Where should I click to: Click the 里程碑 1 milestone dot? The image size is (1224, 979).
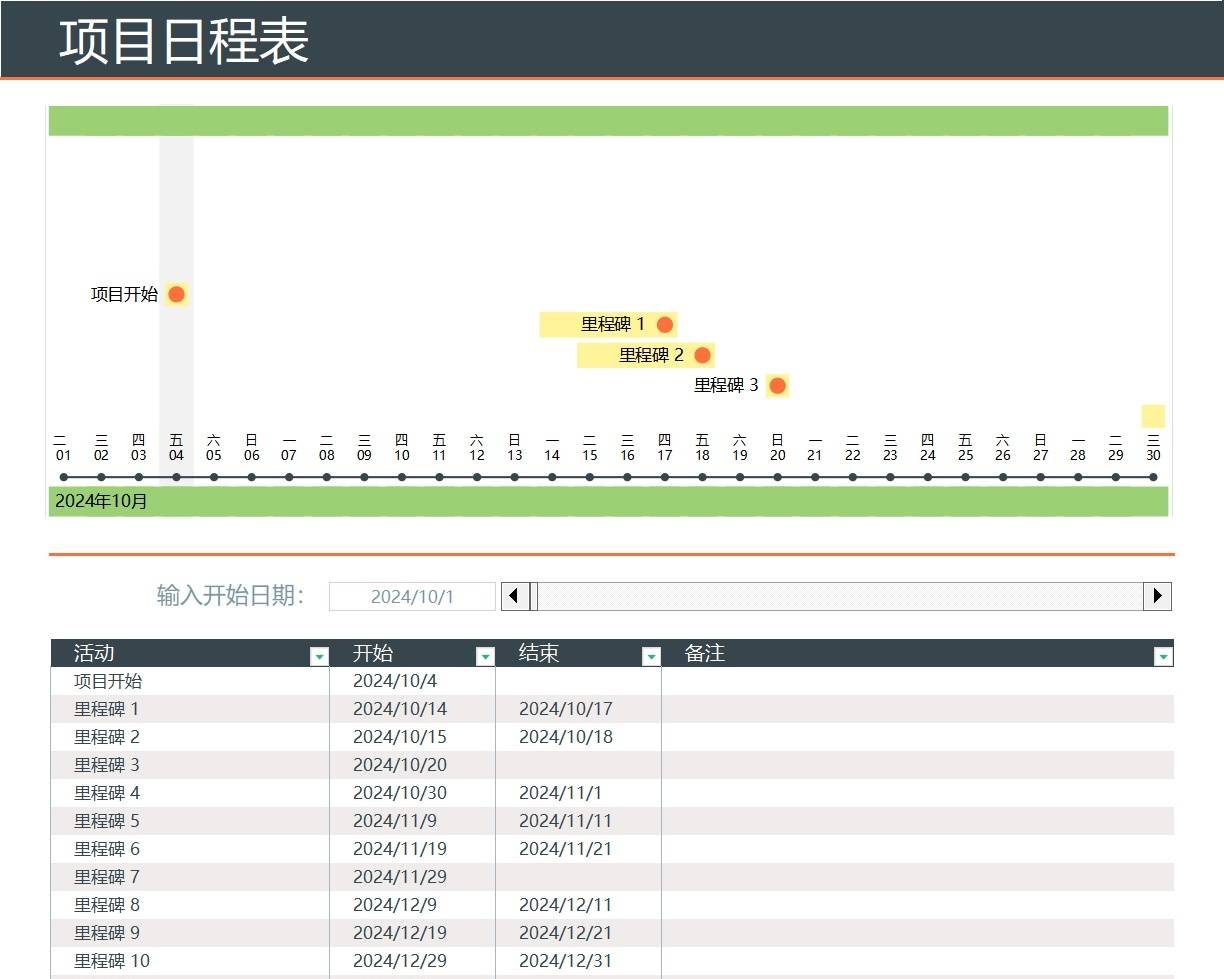[663, 324]
